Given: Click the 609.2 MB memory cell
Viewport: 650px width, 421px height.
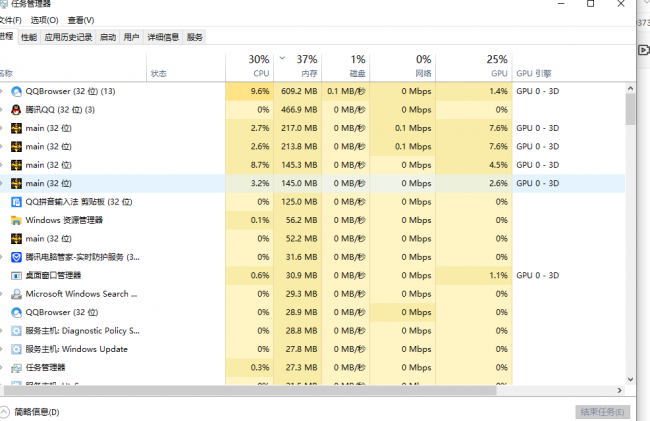Looking at the screenshot, I should pos(298,91).
